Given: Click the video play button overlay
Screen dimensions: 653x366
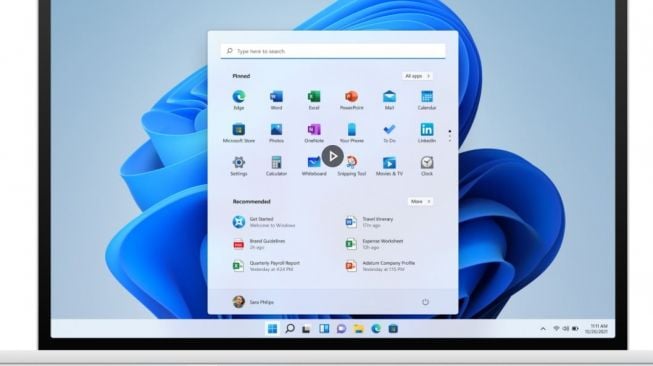Looking at the screenshot, I should click(x=332, y=156).
